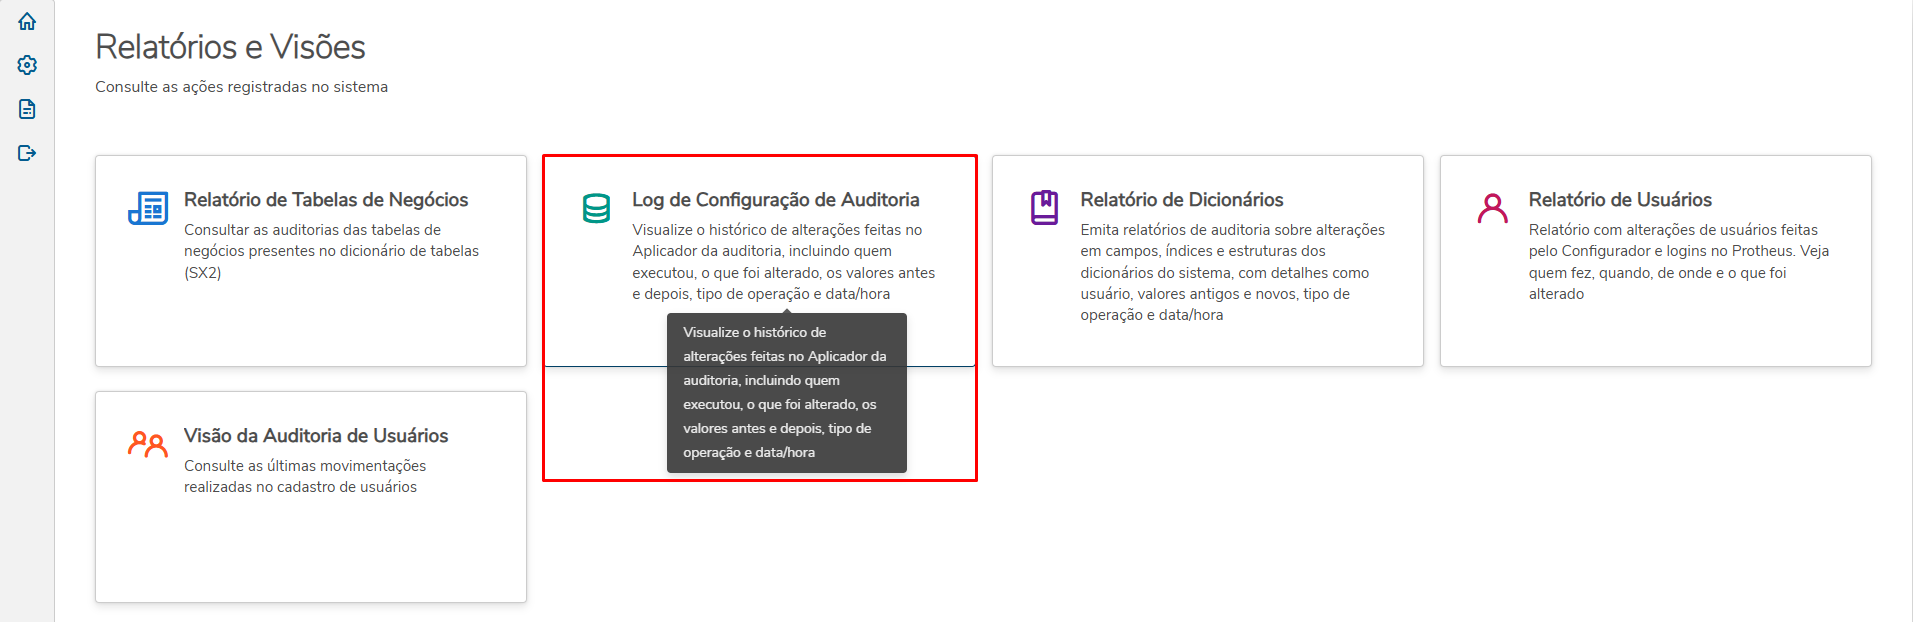Image resolution: width=1913 pixels, height=622 pixels.
Task: Click description 'Consulte as últimas movimentações'
Action: 305,476
